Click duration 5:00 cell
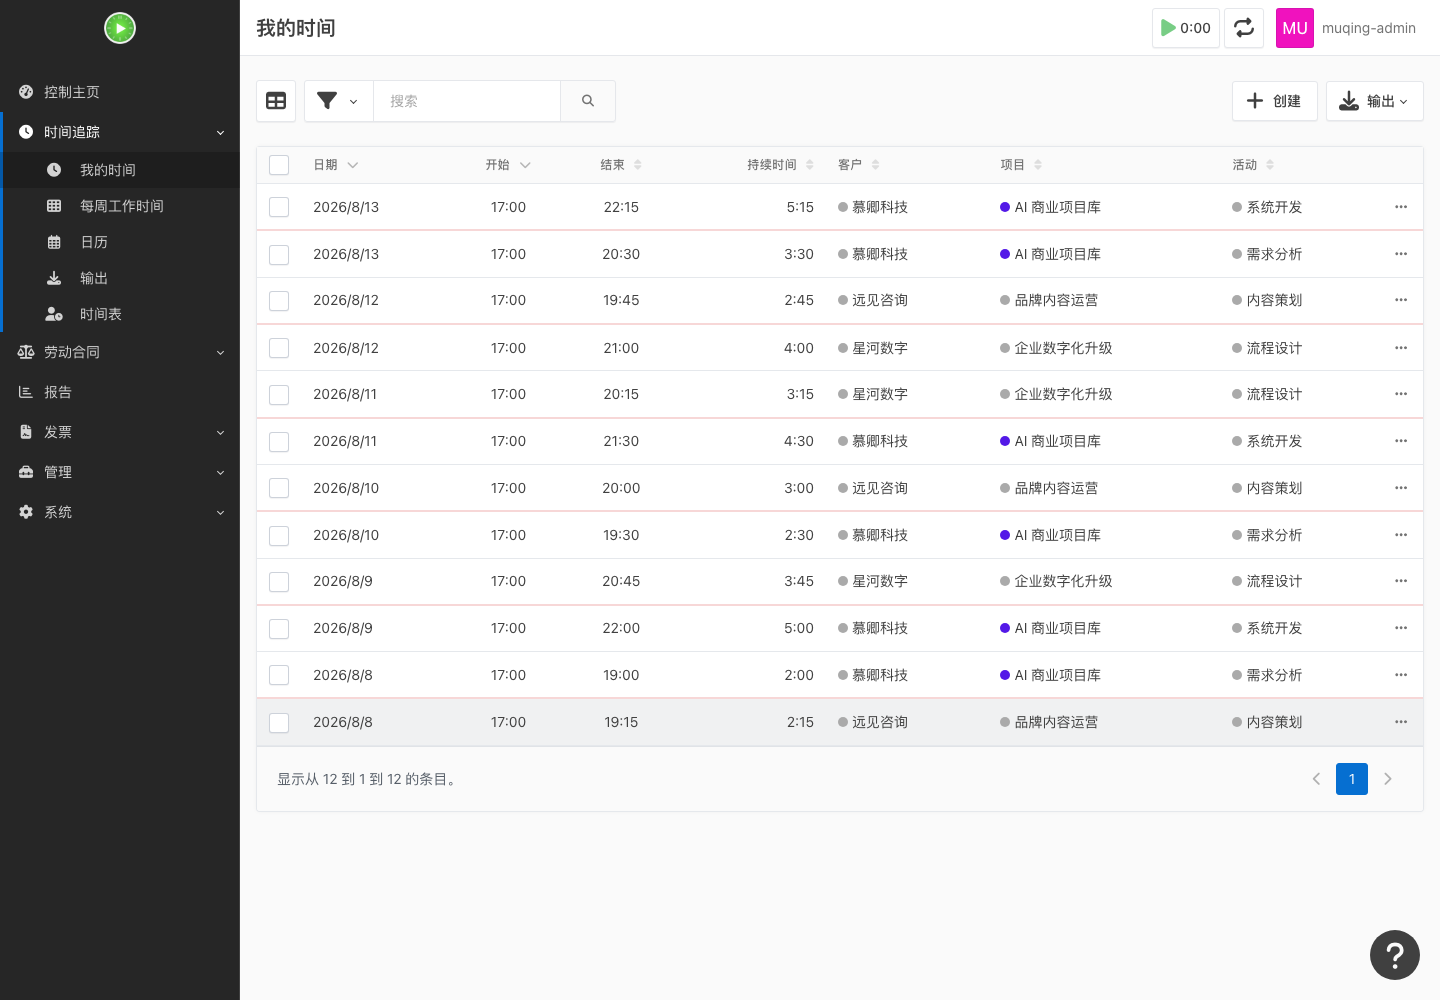This screenshot has height=1000, width=1440. coord(799,628)
